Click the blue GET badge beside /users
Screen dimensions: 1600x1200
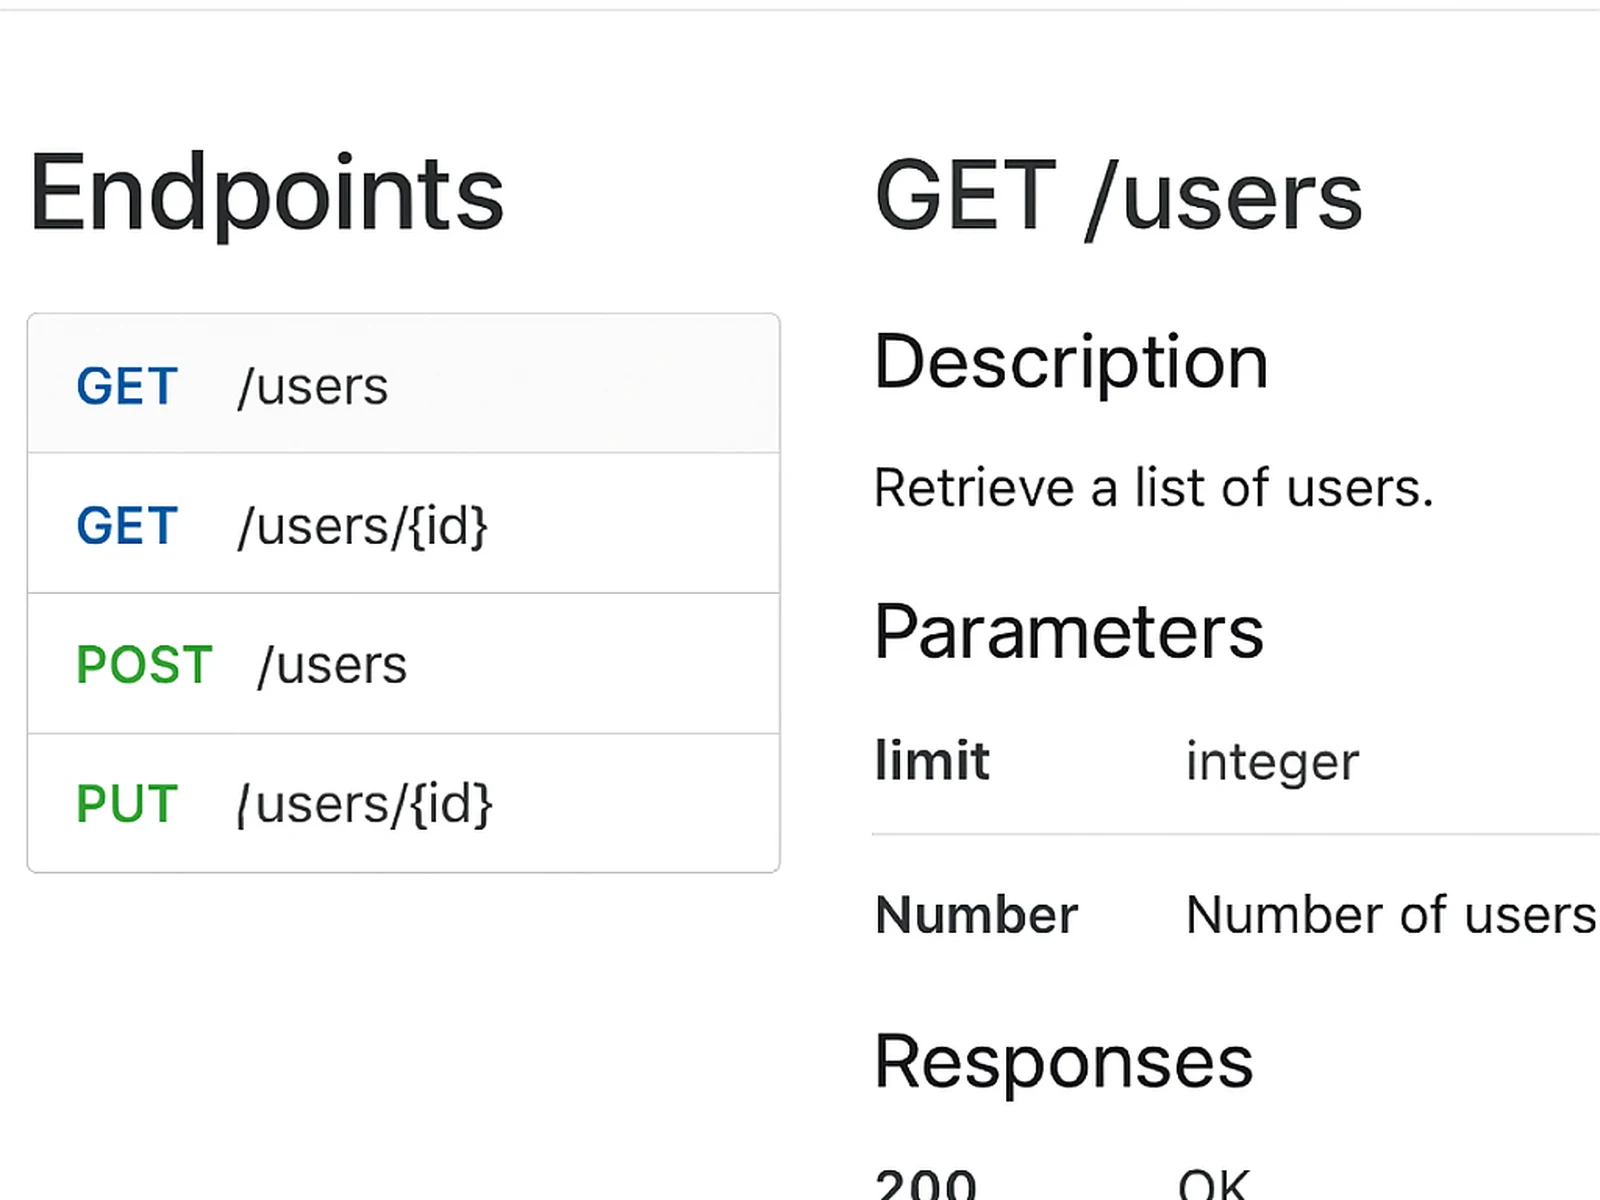click(126, 386)
